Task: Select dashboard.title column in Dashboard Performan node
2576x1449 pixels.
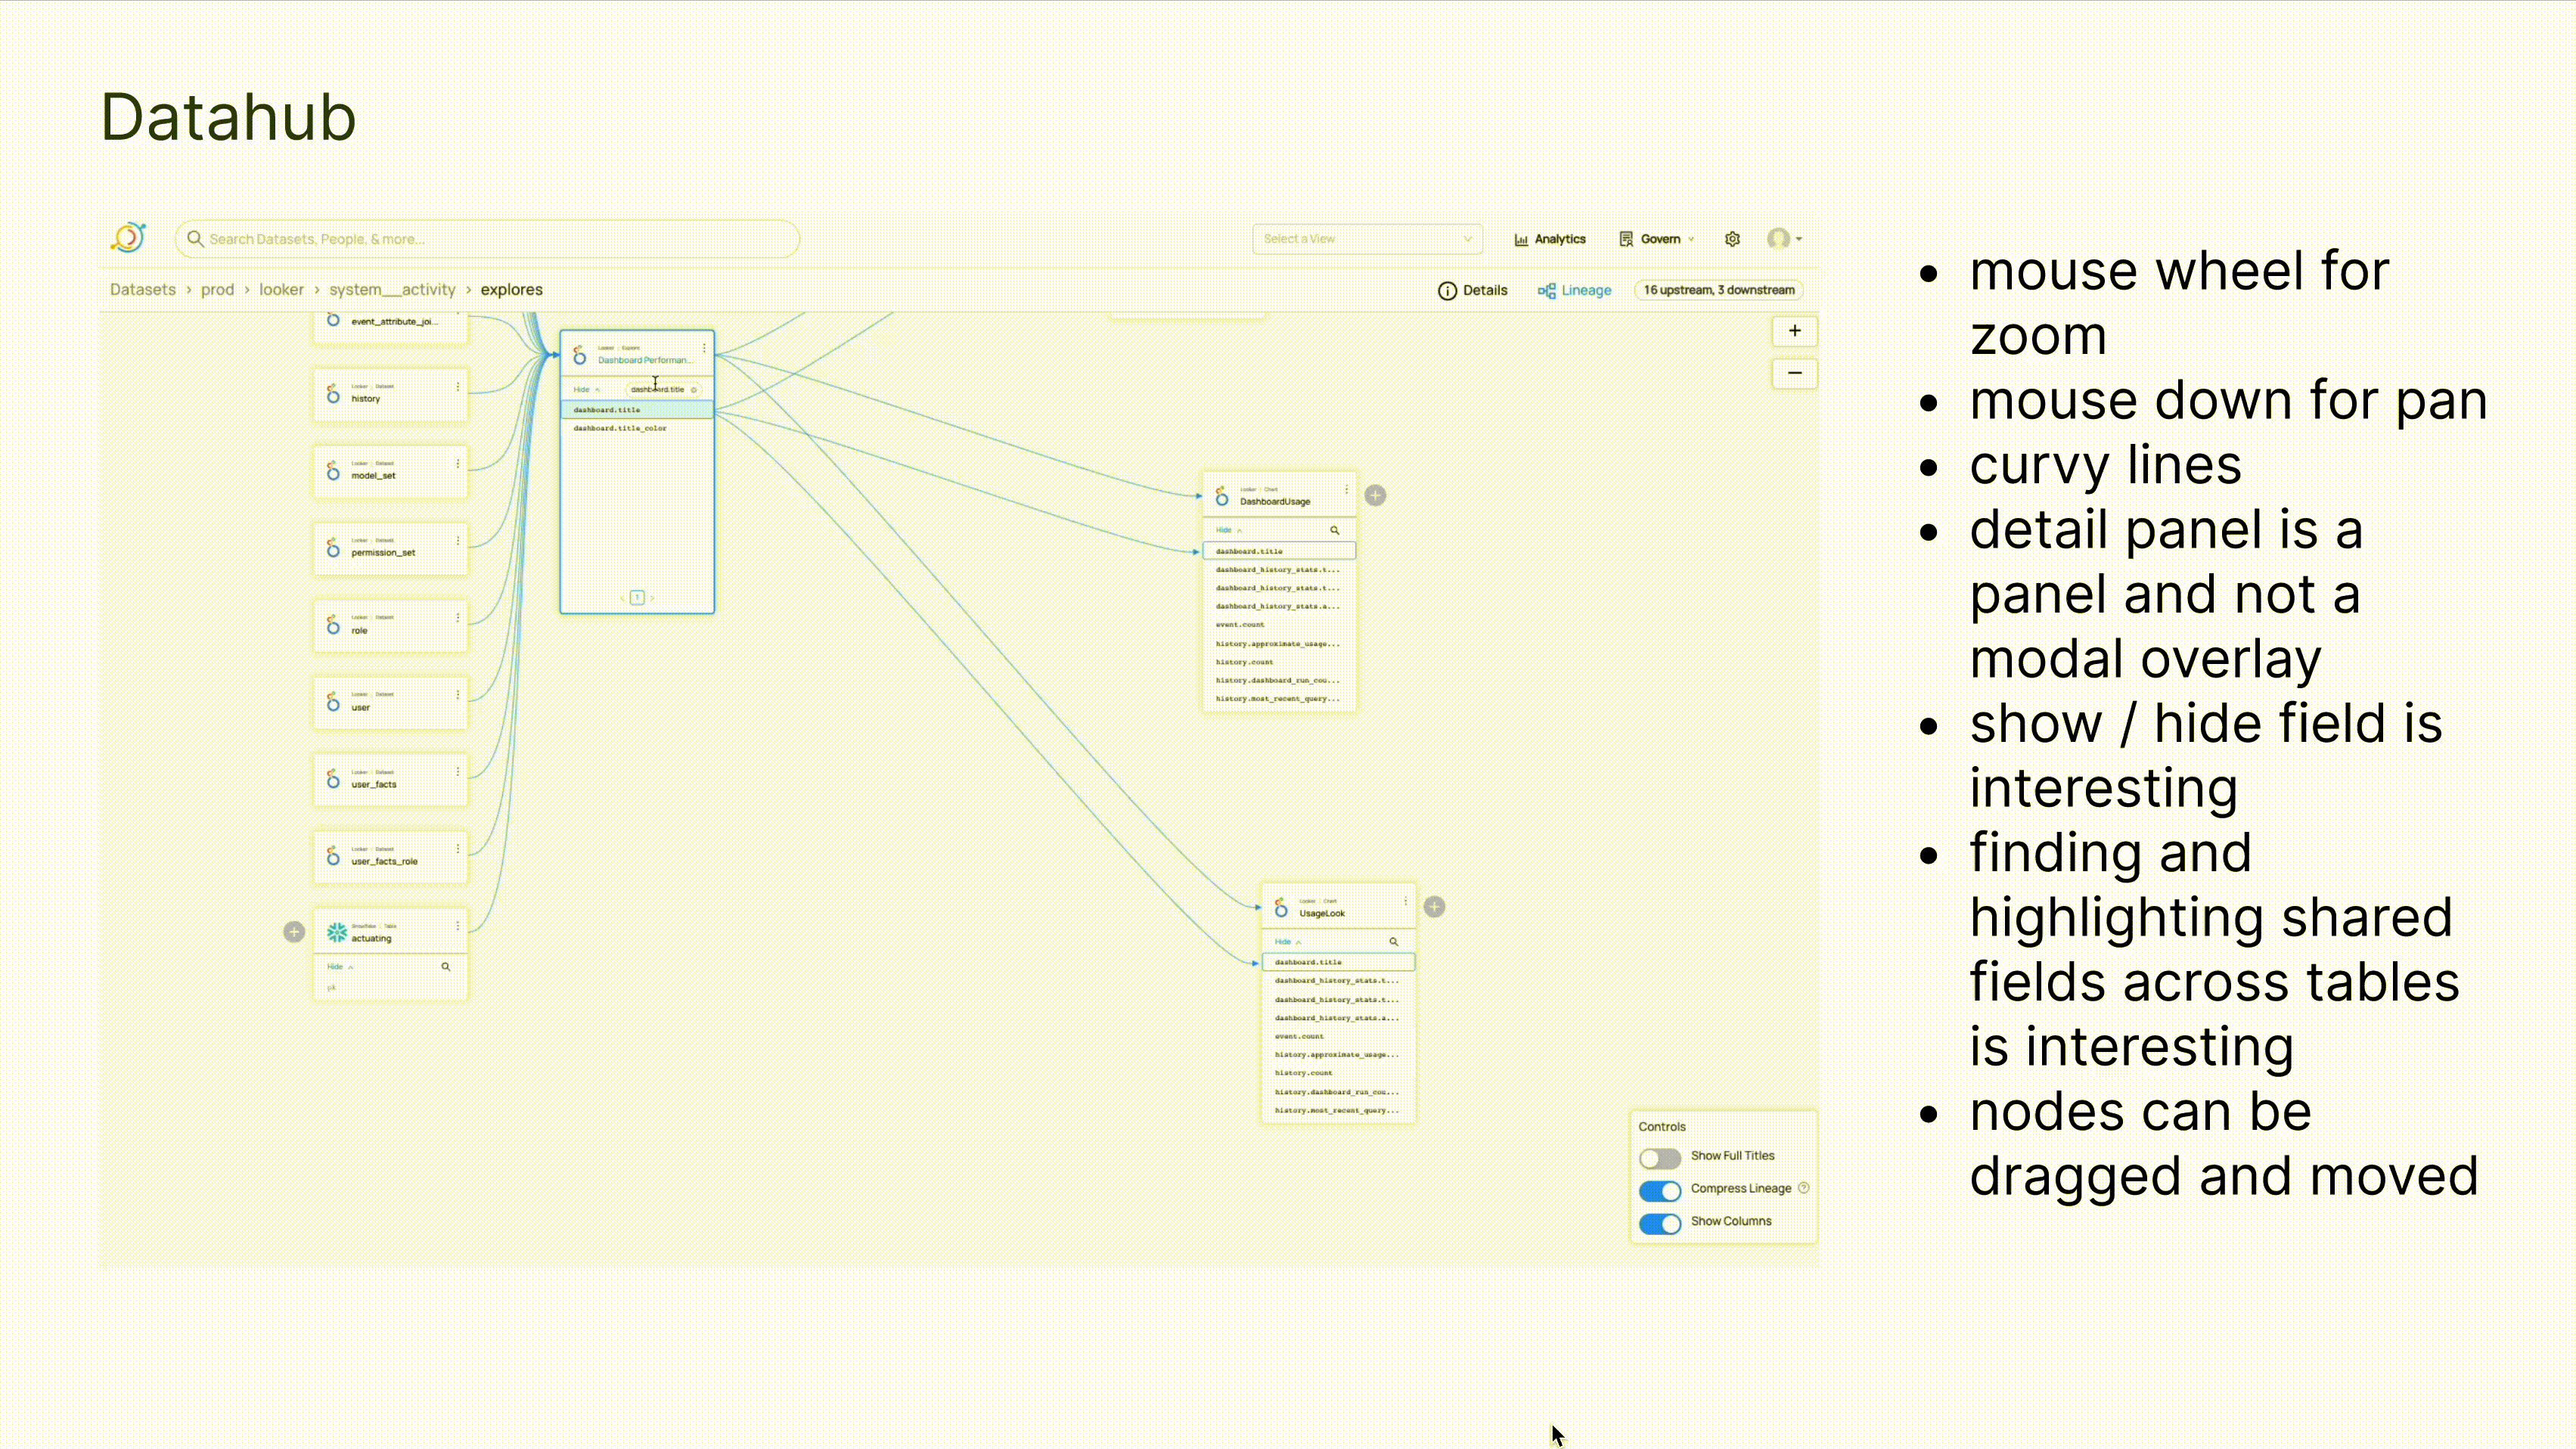Action: point(637,410)
